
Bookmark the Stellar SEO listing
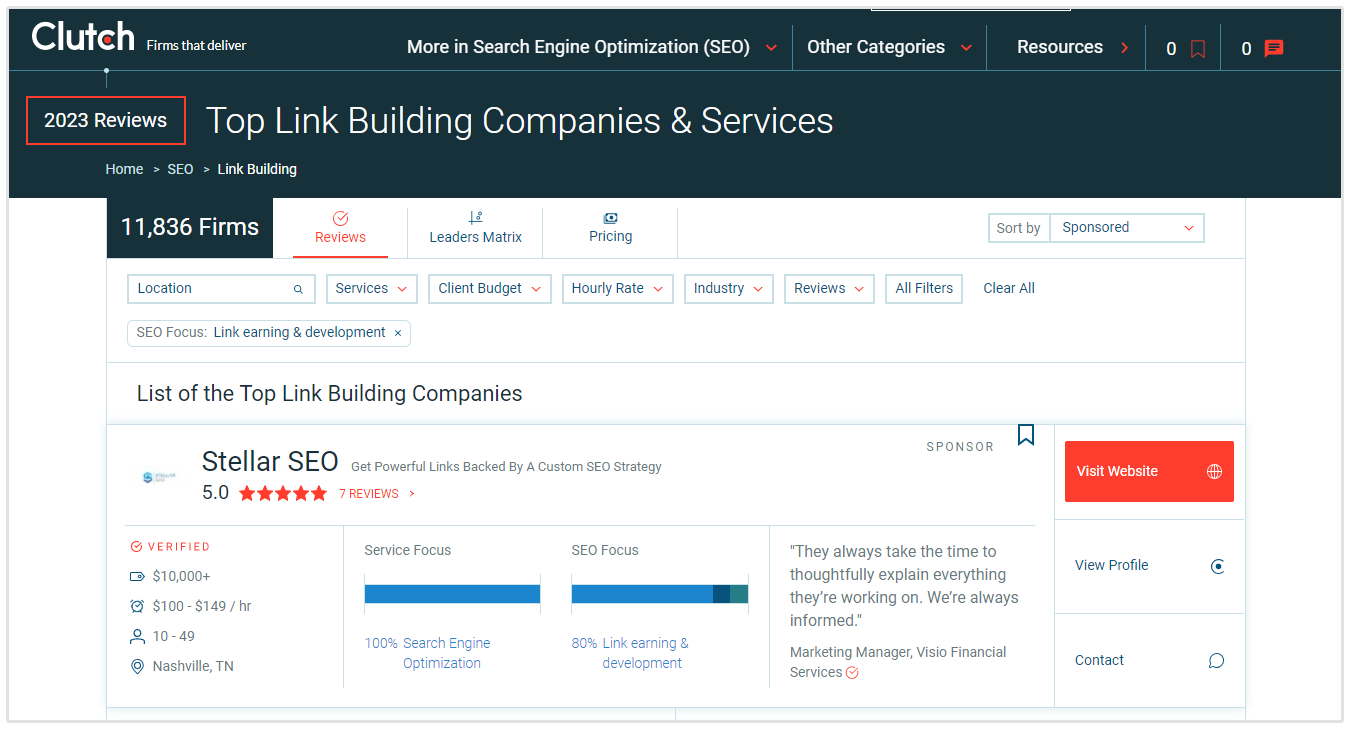tap(1025, 435)
